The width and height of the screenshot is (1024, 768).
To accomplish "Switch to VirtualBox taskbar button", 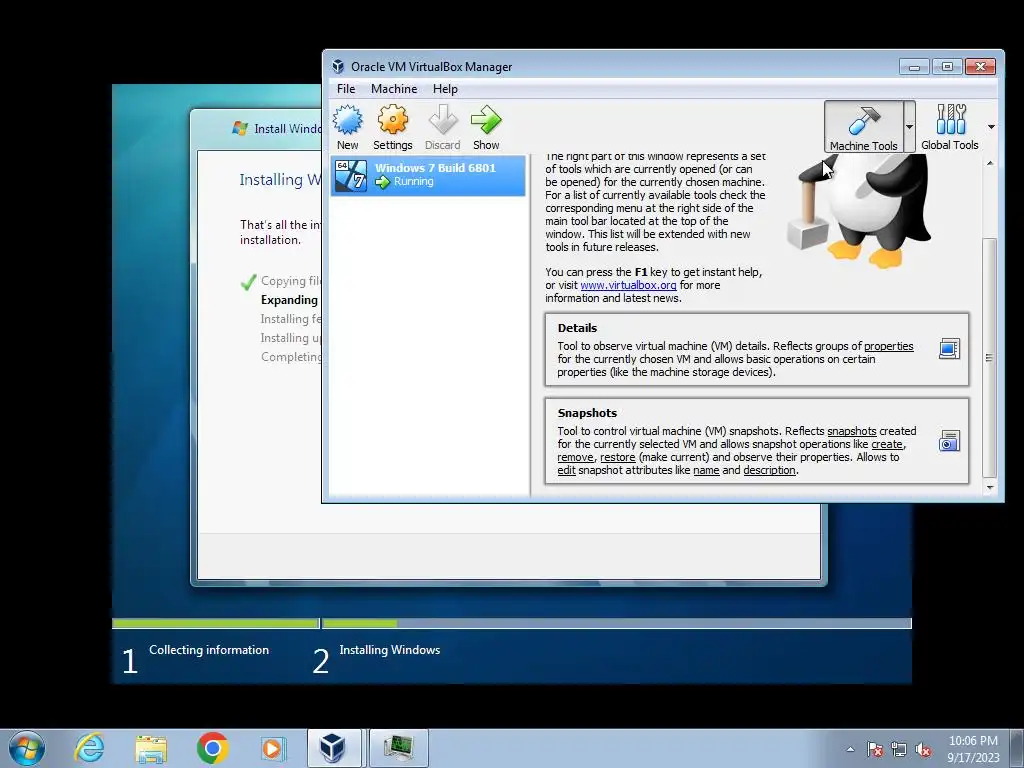I will [x=334, y=748].
